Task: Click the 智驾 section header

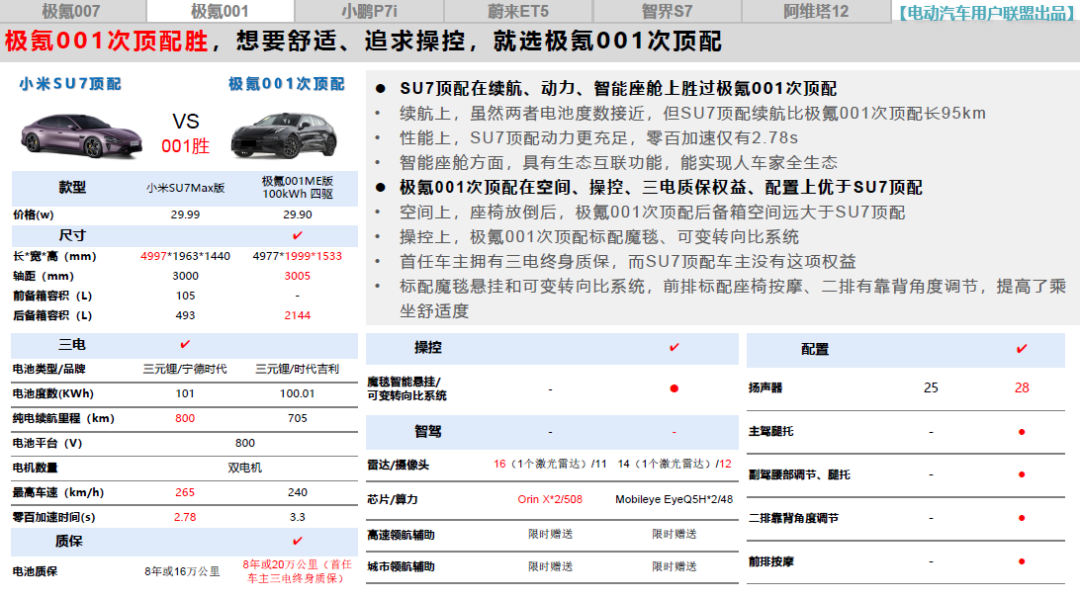Action: (x=428, y=432)
